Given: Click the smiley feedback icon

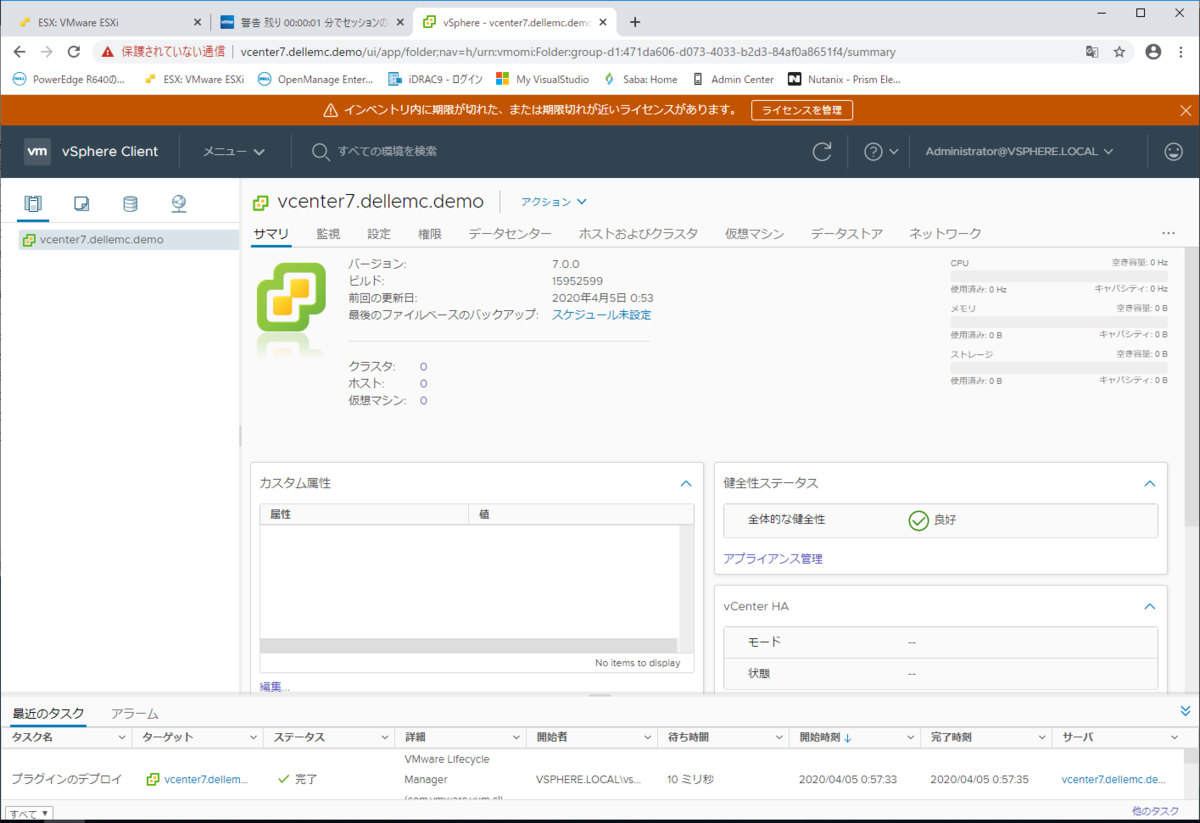Looking at the screenshot, I should [x=1173, y=151].
